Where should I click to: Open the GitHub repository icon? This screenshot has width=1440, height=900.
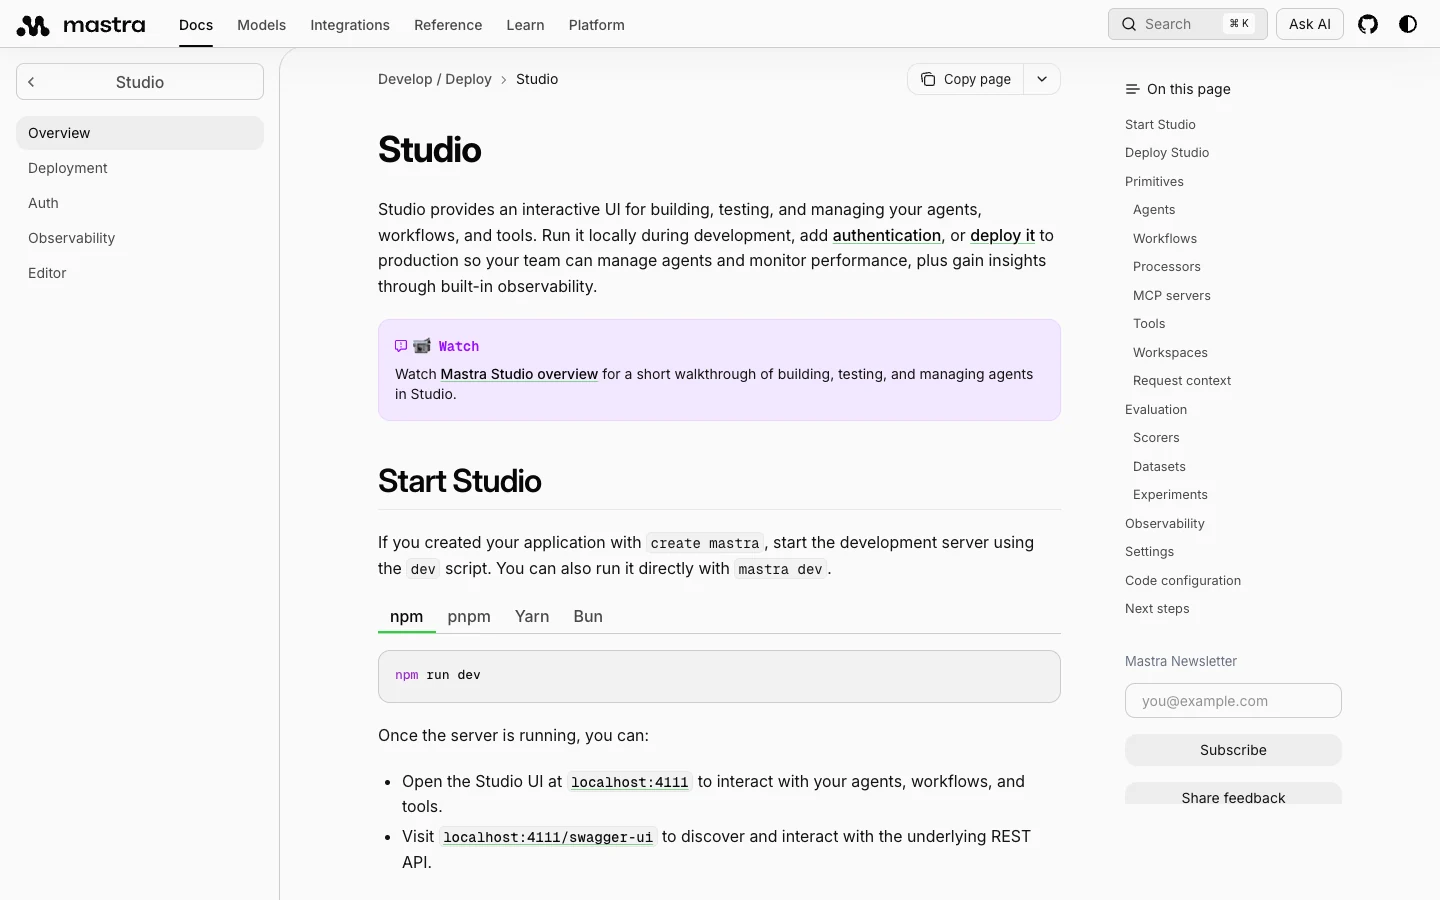[x=1368, y=24]
